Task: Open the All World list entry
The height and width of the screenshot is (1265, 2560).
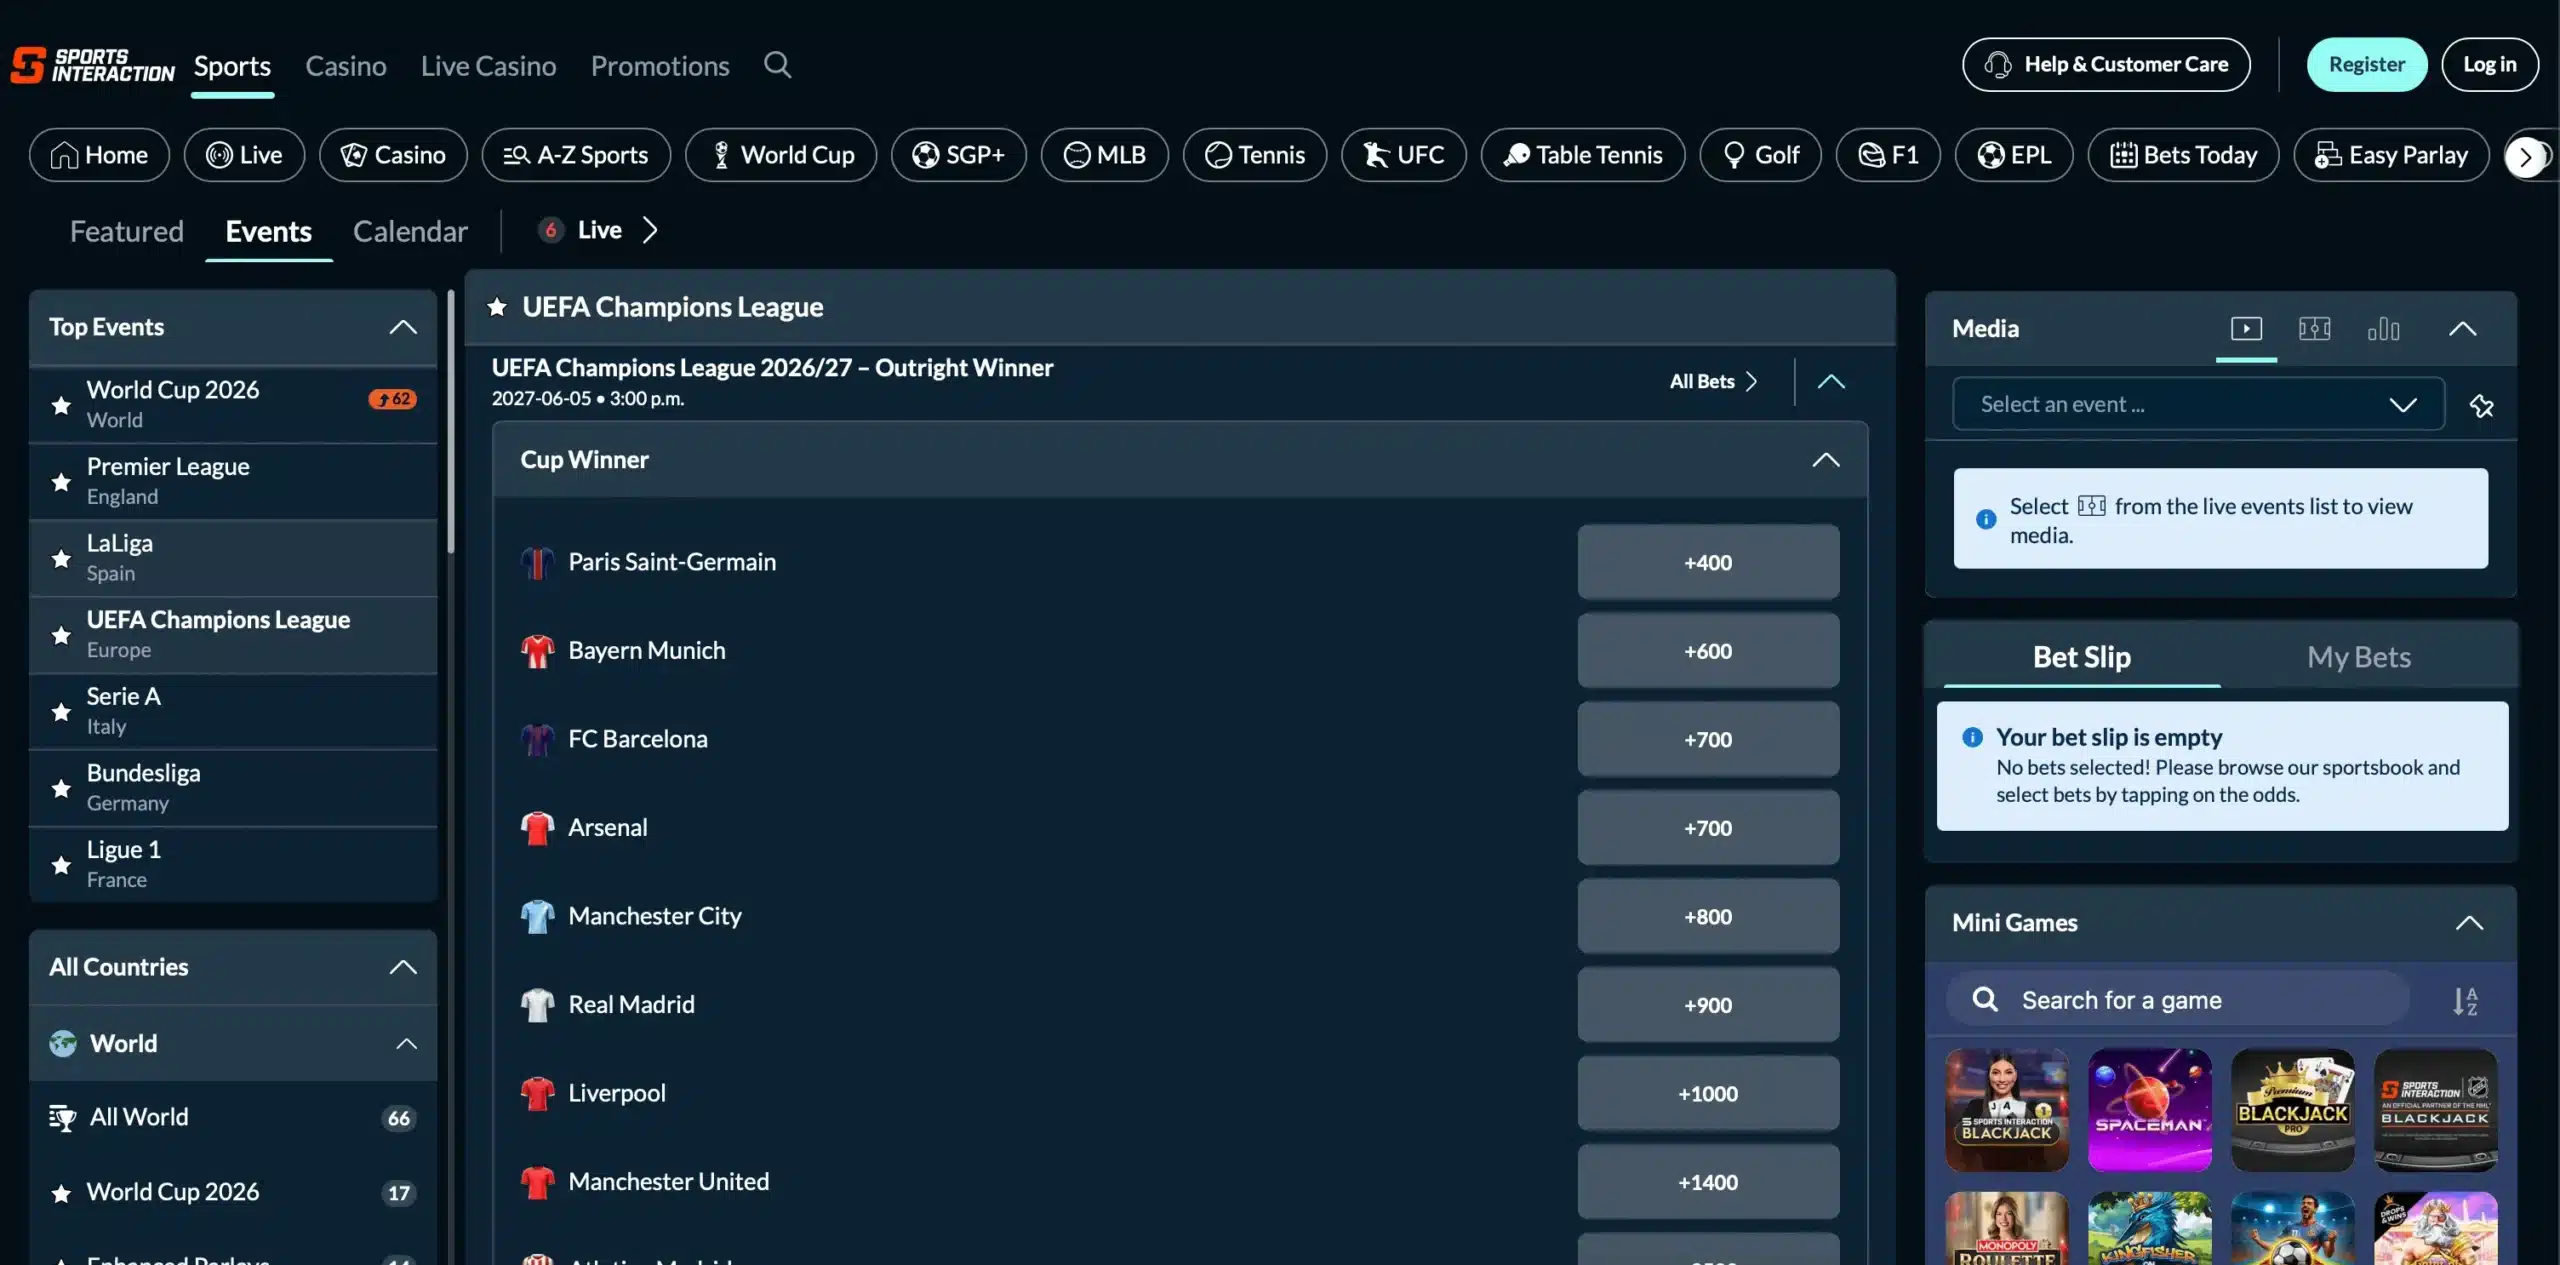Action: point(233,1118)
